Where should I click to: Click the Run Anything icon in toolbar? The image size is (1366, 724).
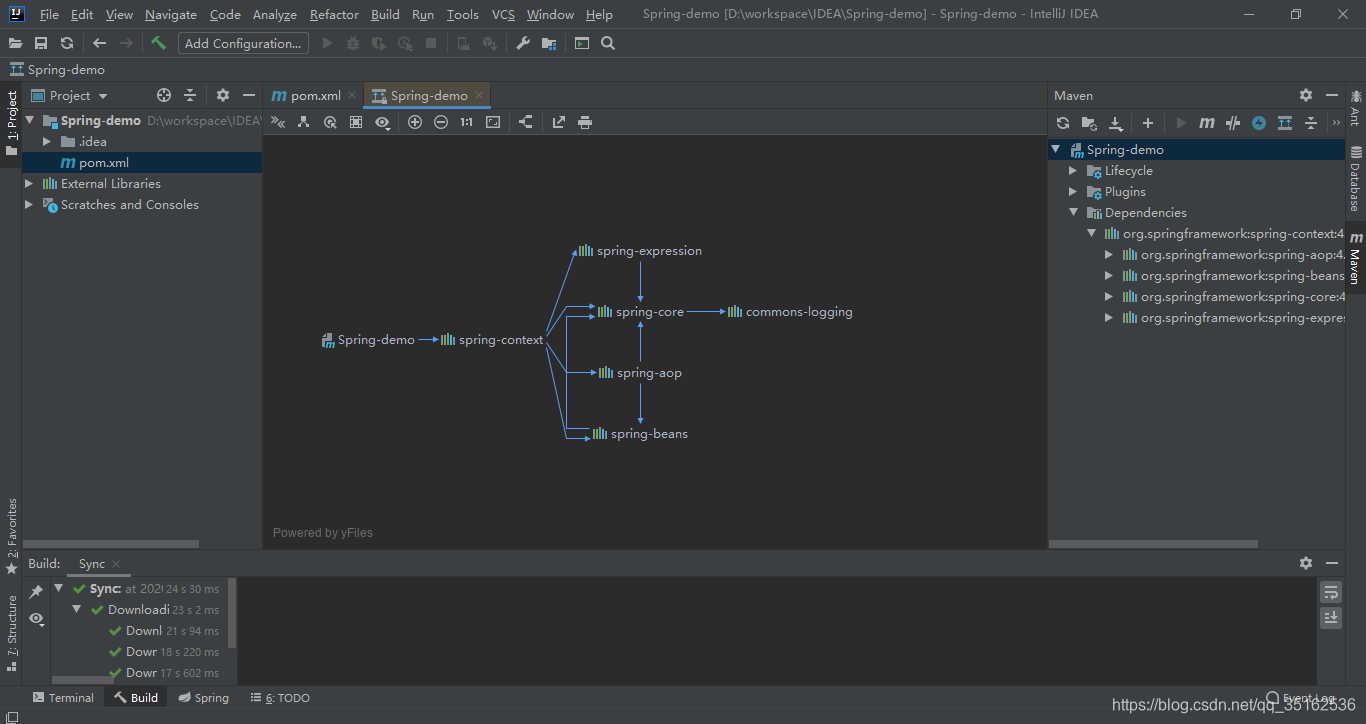point(582,43)
